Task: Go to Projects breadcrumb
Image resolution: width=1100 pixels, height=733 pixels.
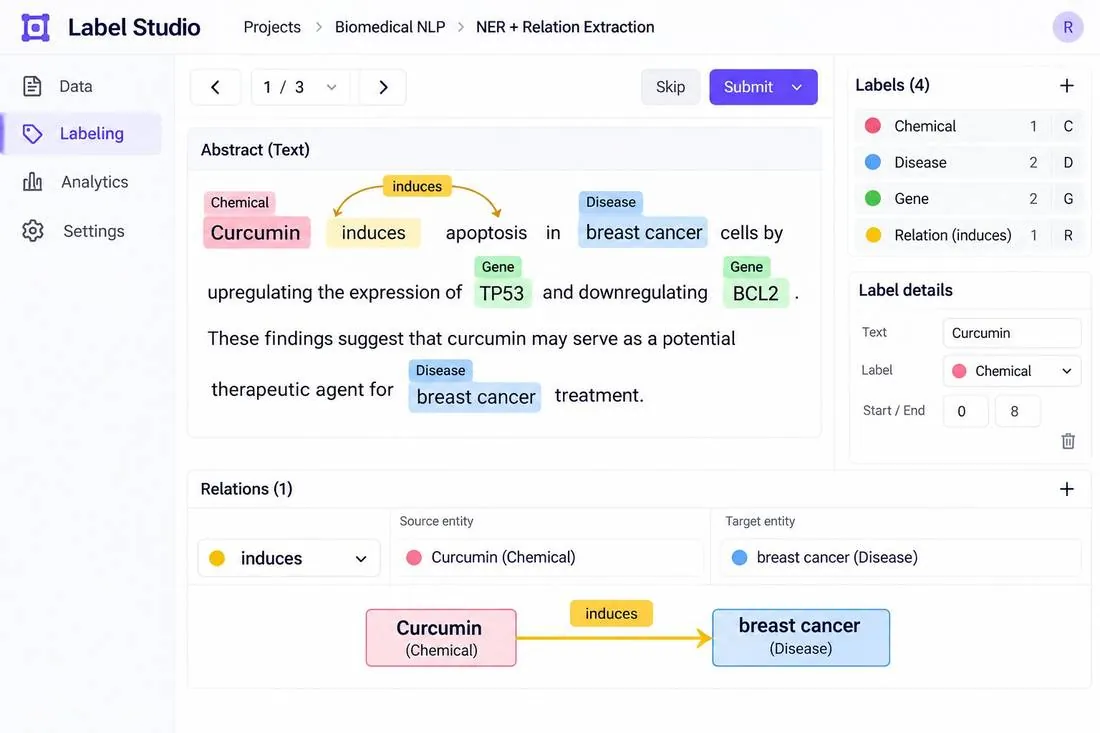Action: (x=271, y=27)
